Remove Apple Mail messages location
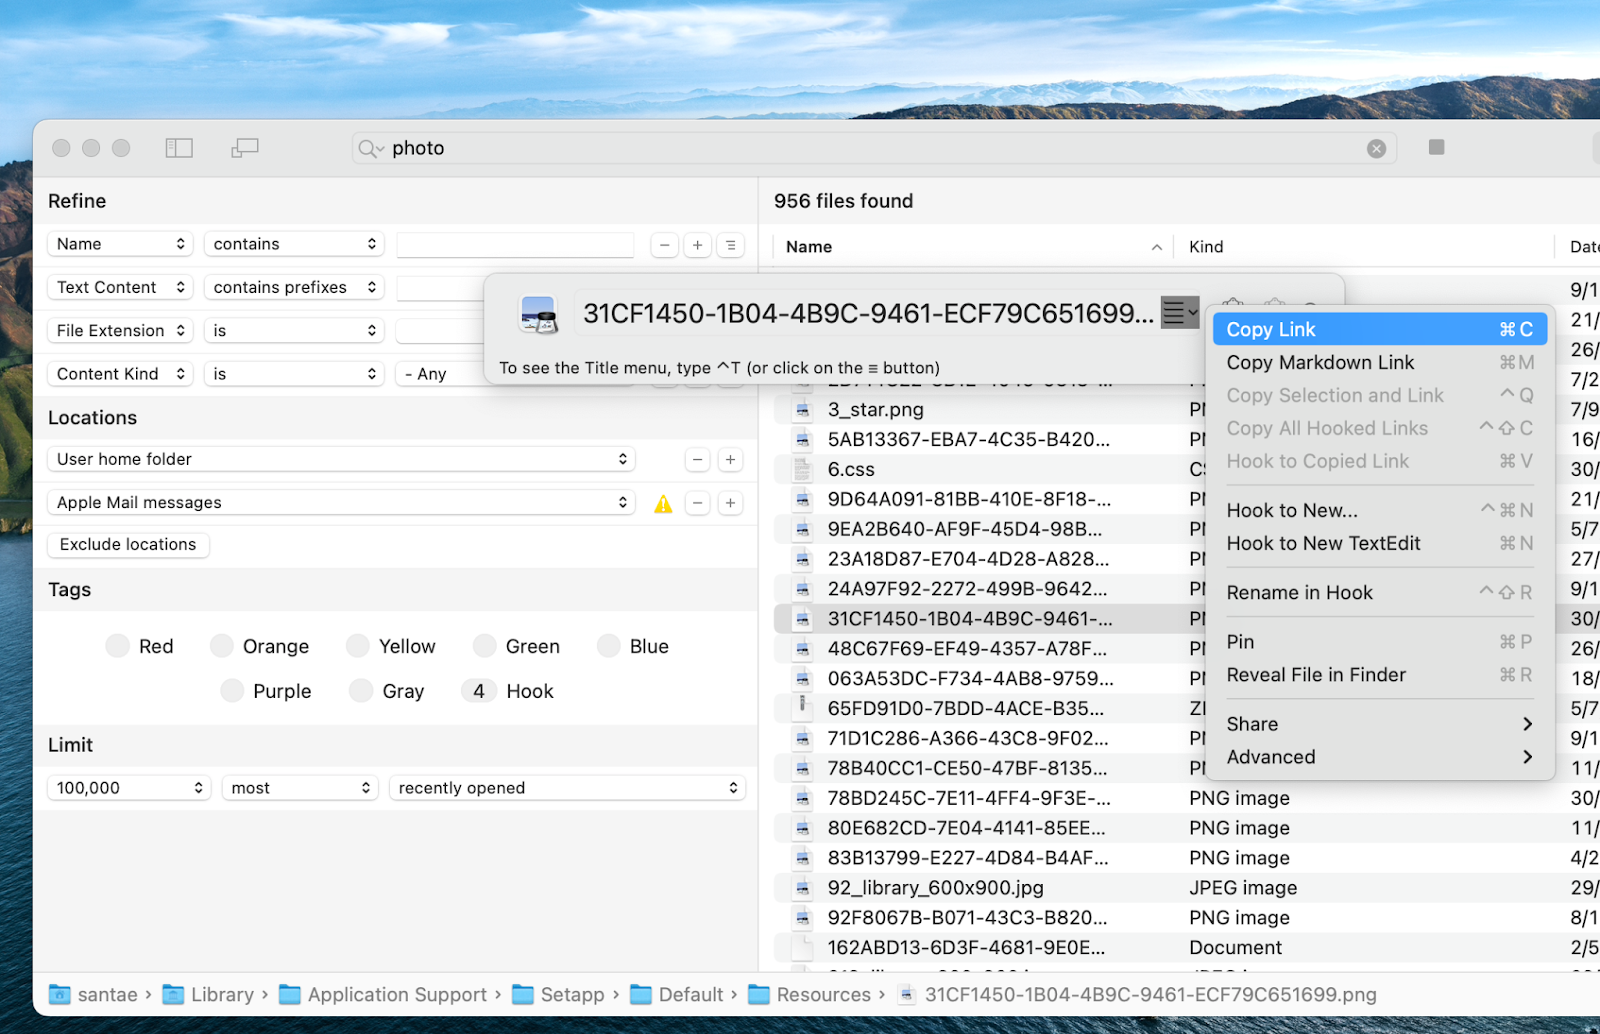The height and width of the screenshot is (1034, 1600). coord(698,503)
